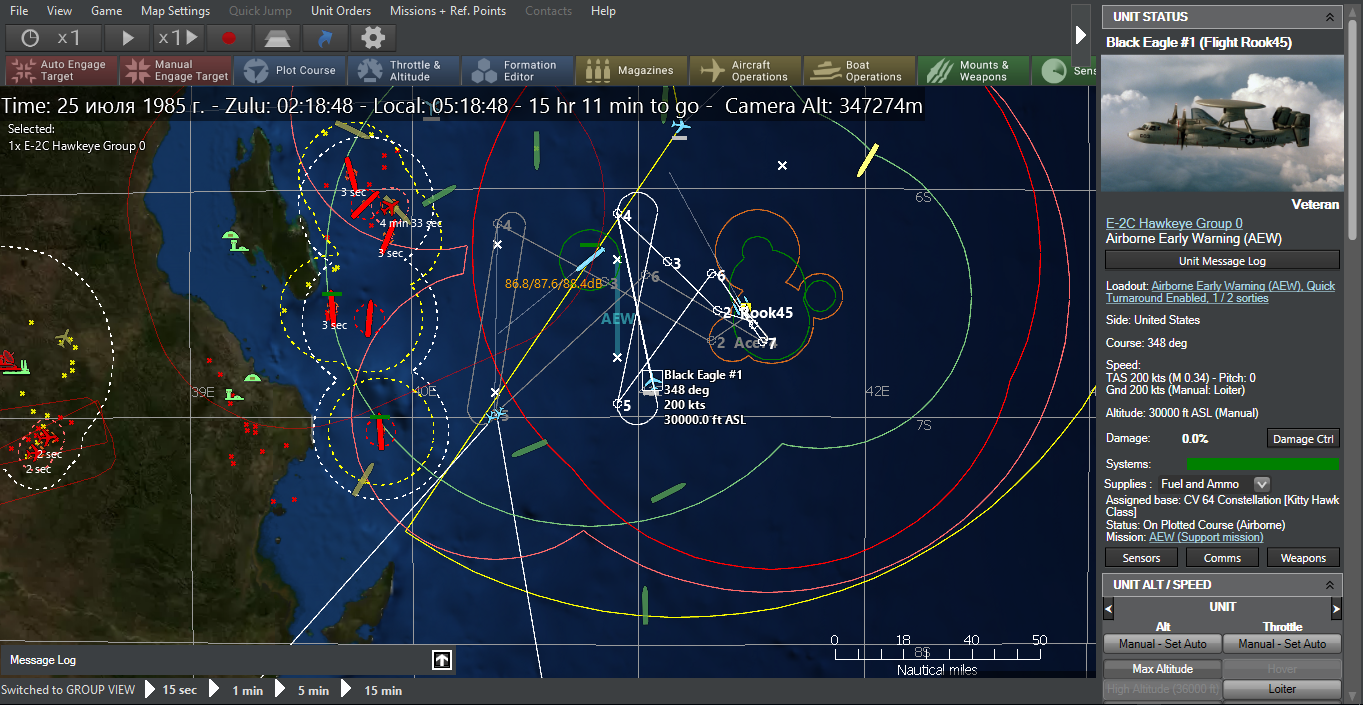Open Aircraft Operations
The height and width of the screenshot is (705, 1363).
click(x=746, y=71)
